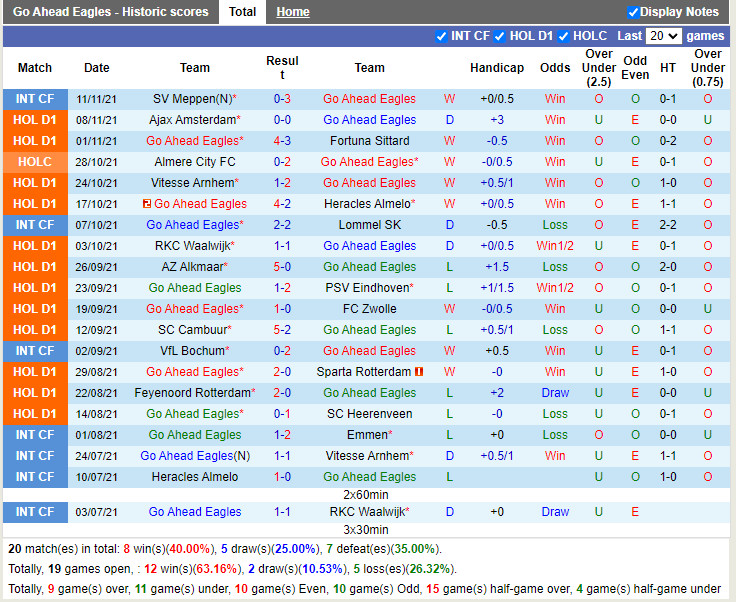Click the Over Under (2.5) column header

[599, 68]
